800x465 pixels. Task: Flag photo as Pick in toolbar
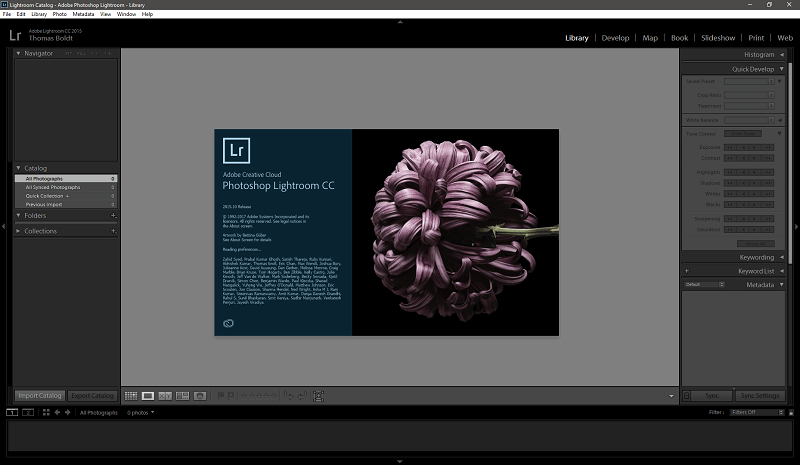(x=221, y=396)
